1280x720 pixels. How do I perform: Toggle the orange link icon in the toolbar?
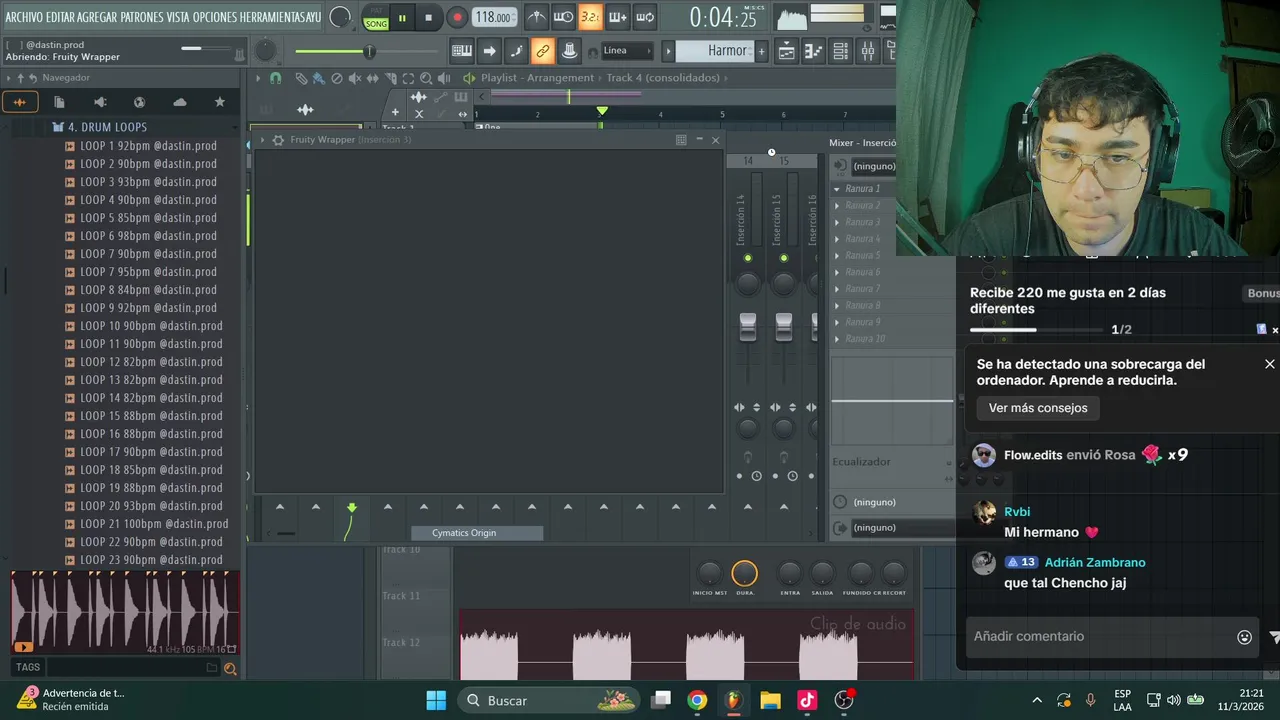[x=543, y=50]
